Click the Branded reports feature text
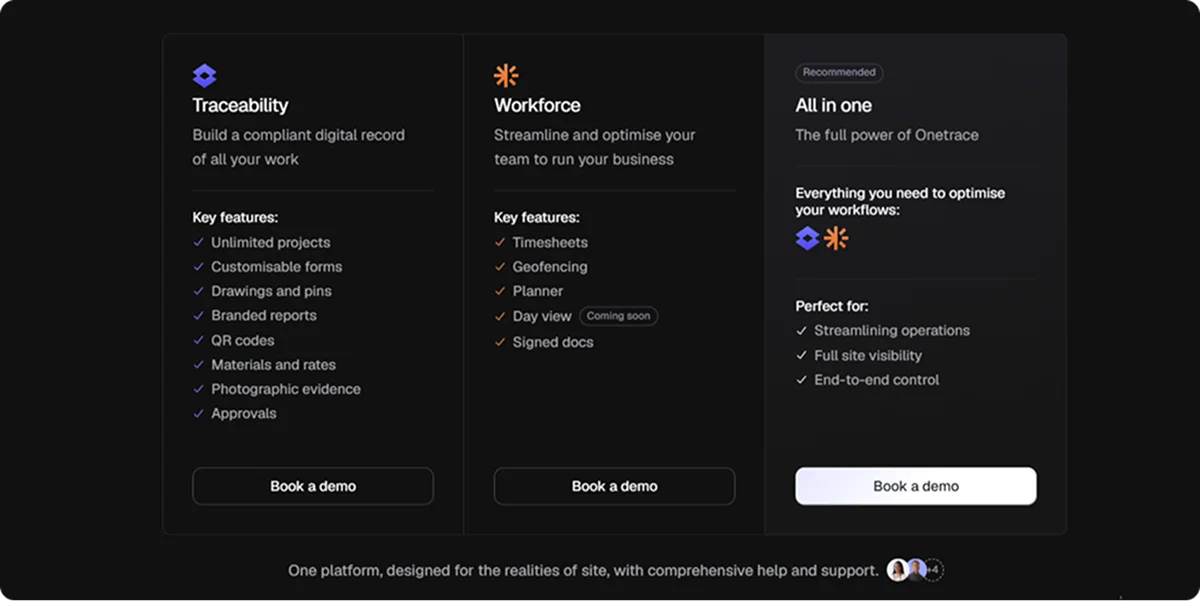This screenshot has width=1200, height=601. pyautogui.click(x=264, y=315)
